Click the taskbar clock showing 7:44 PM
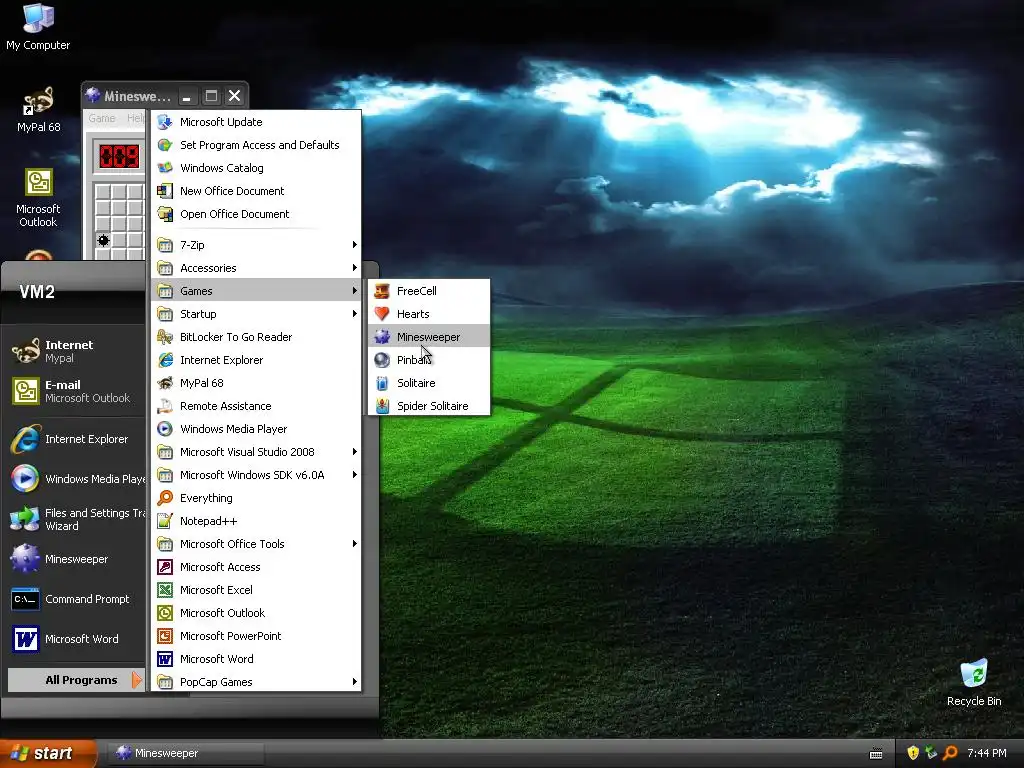This screenshot has height=768, width=1024. 987,753
